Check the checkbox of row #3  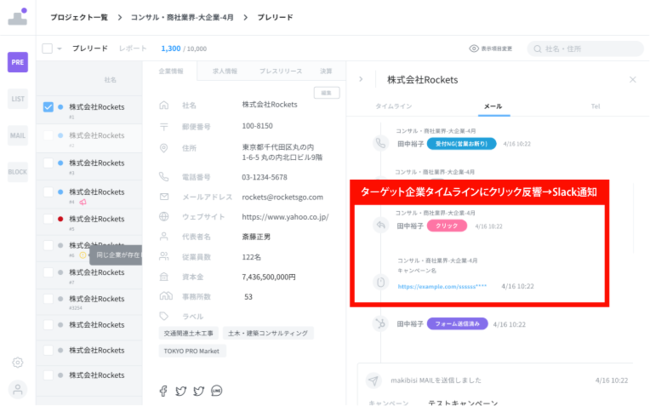[x=48, y=163]
